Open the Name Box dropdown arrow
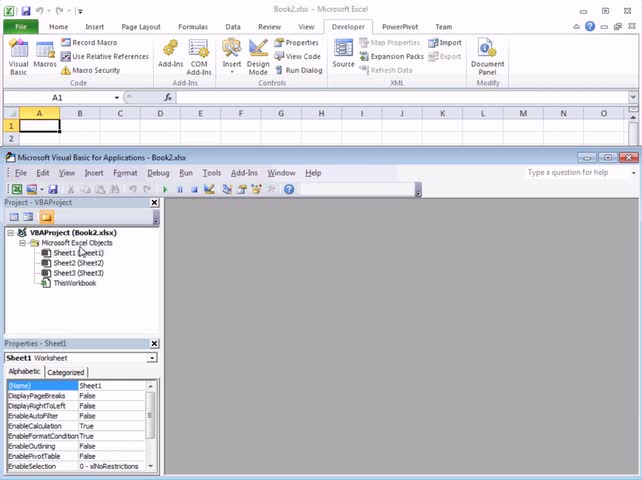642x480 pixels. [117, 97]
